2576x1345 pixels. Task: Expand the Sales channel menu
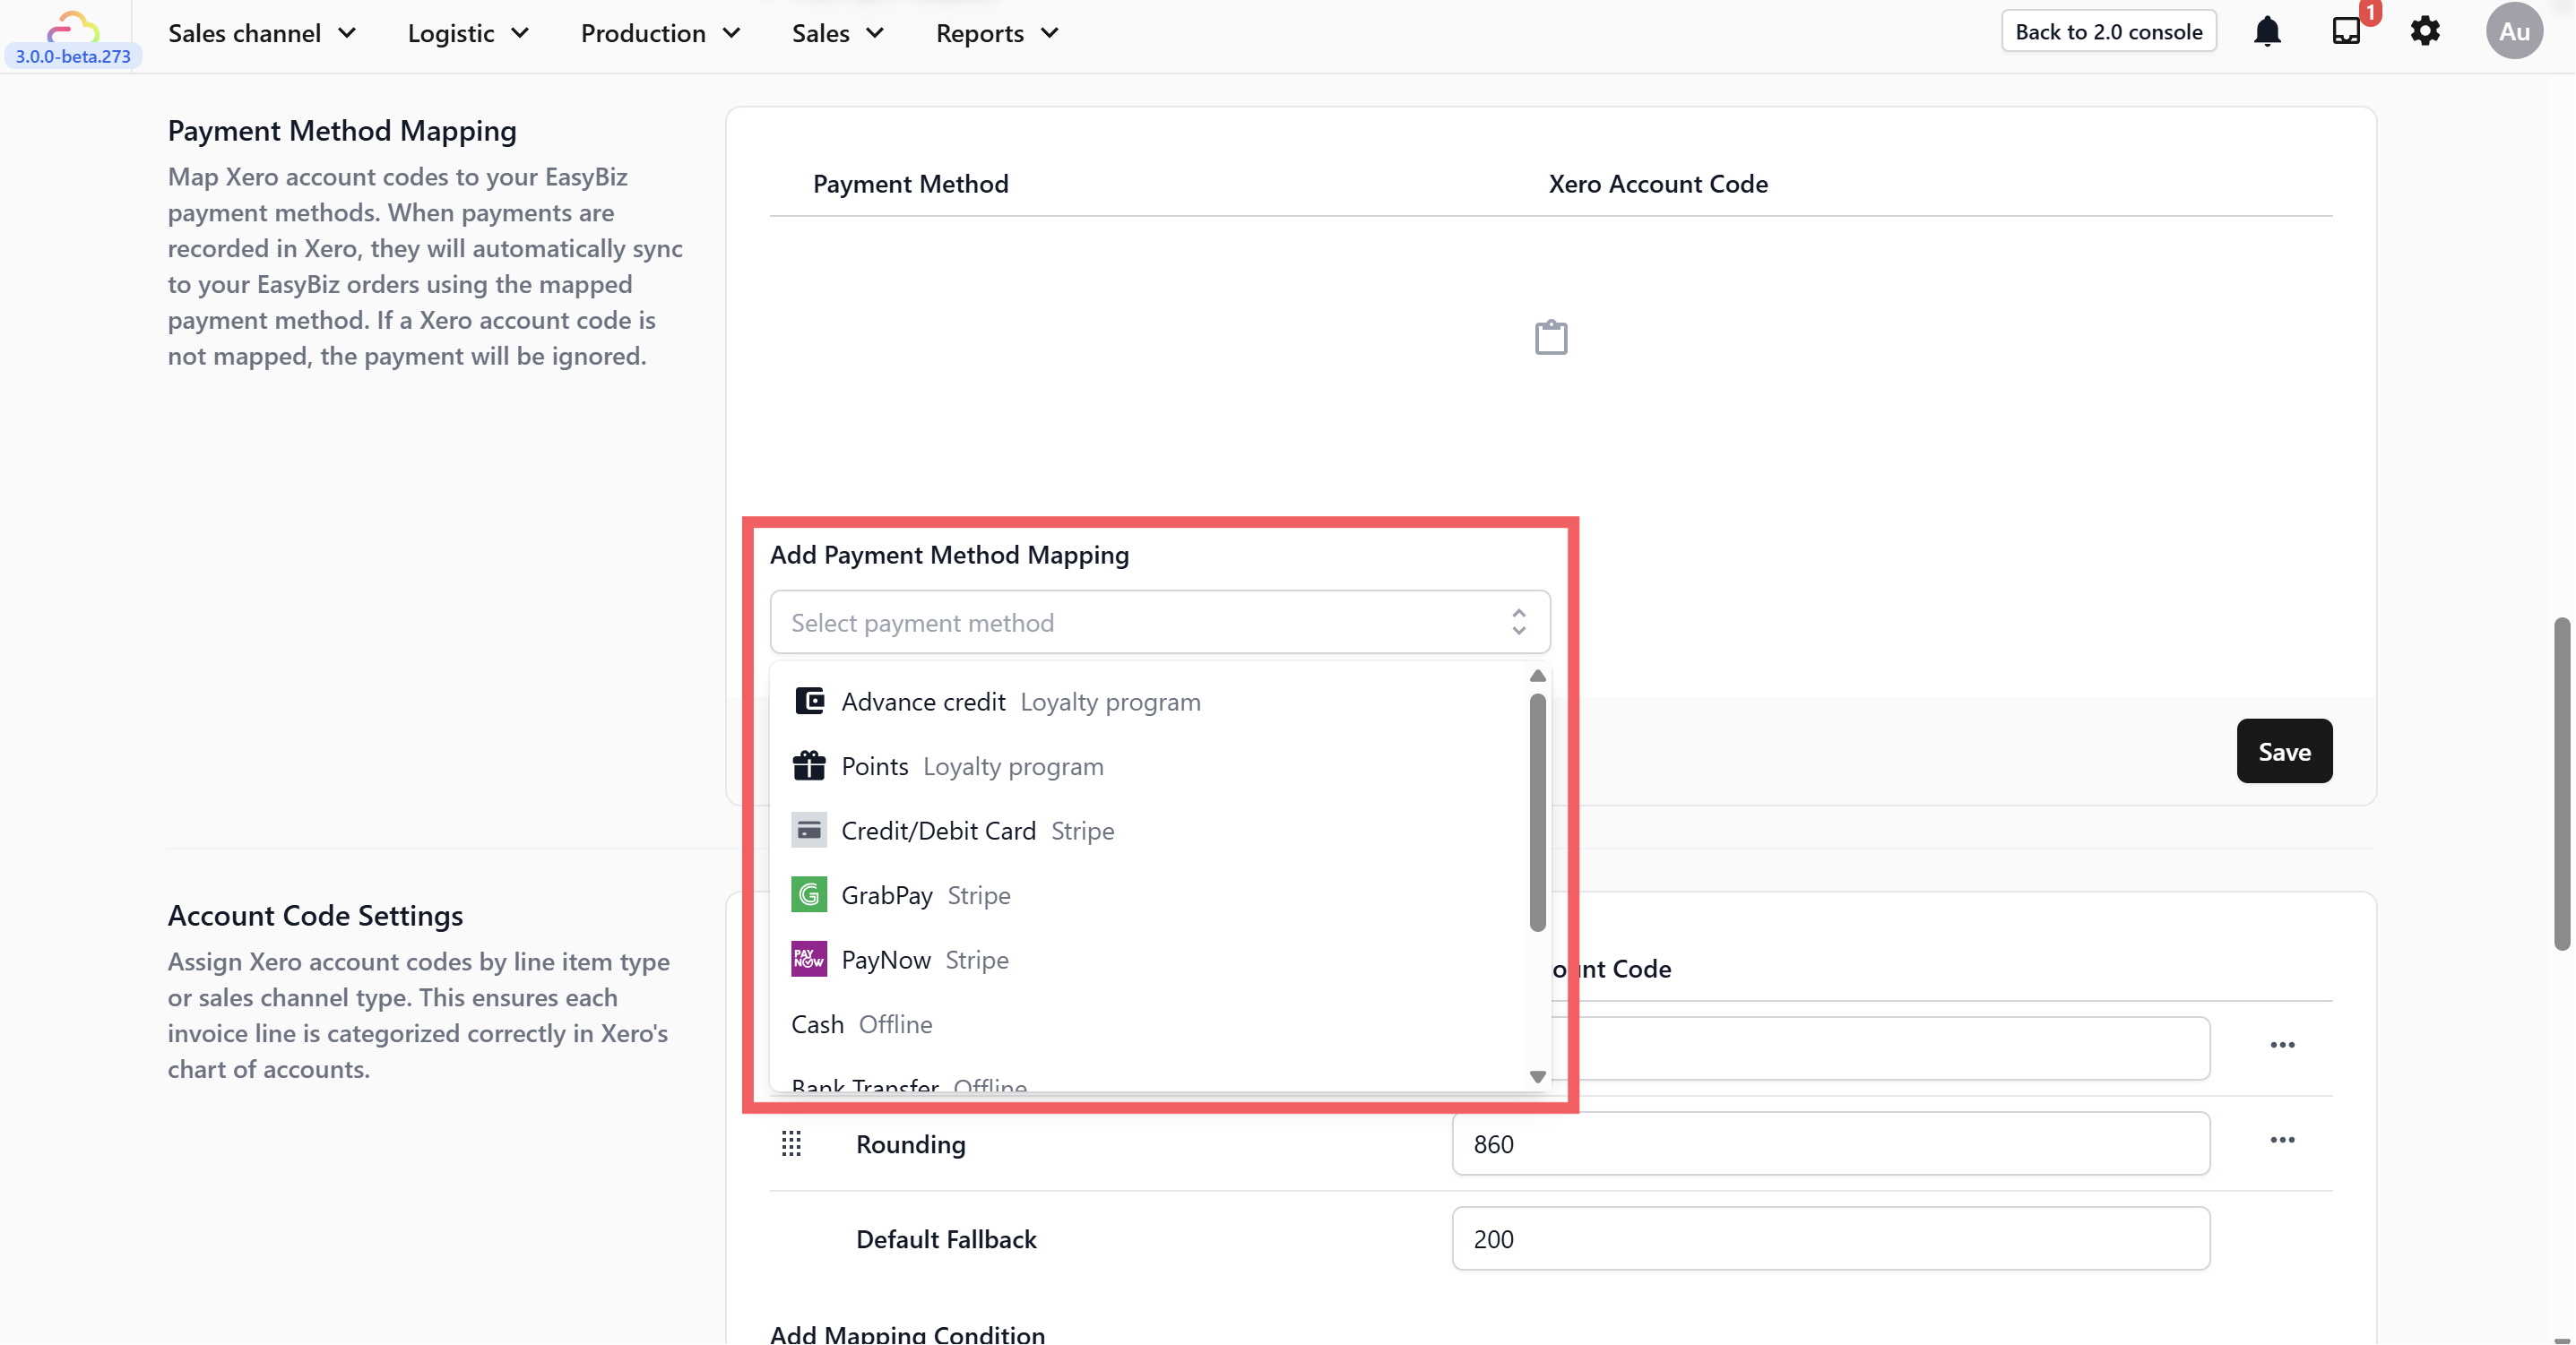pos(261,33)
